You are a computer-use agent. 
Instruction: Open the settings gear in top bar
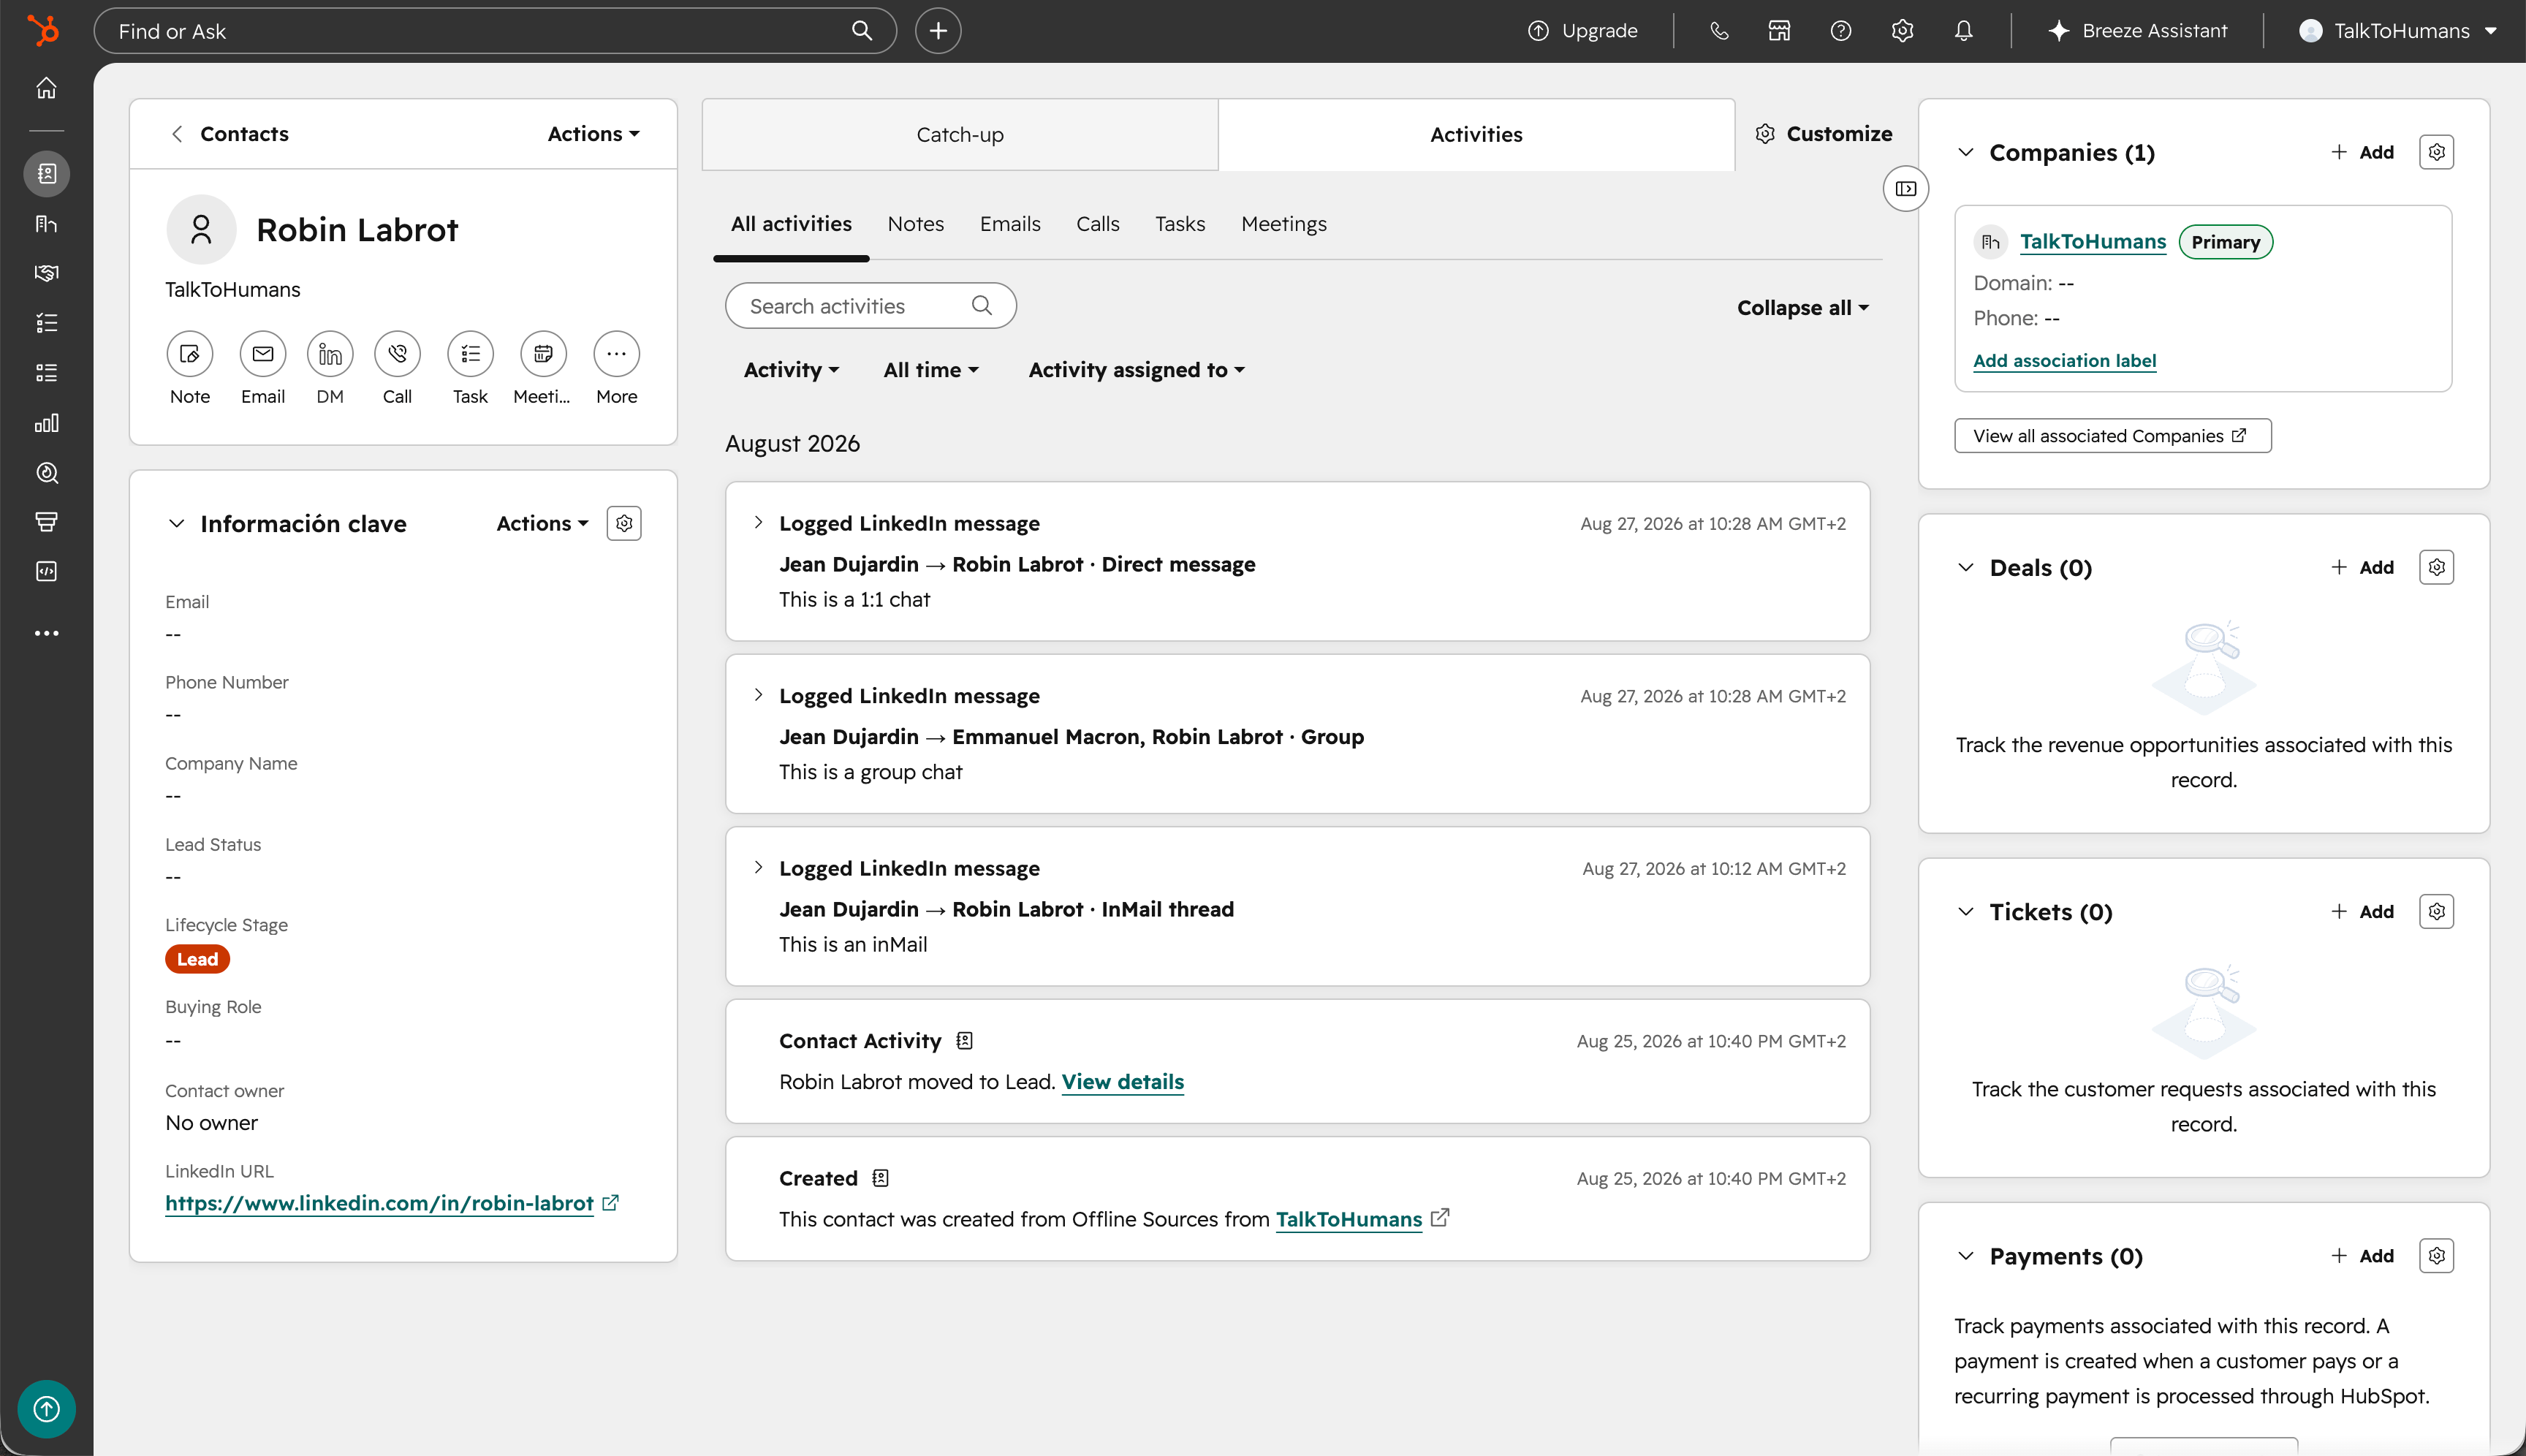point(1902,31)
